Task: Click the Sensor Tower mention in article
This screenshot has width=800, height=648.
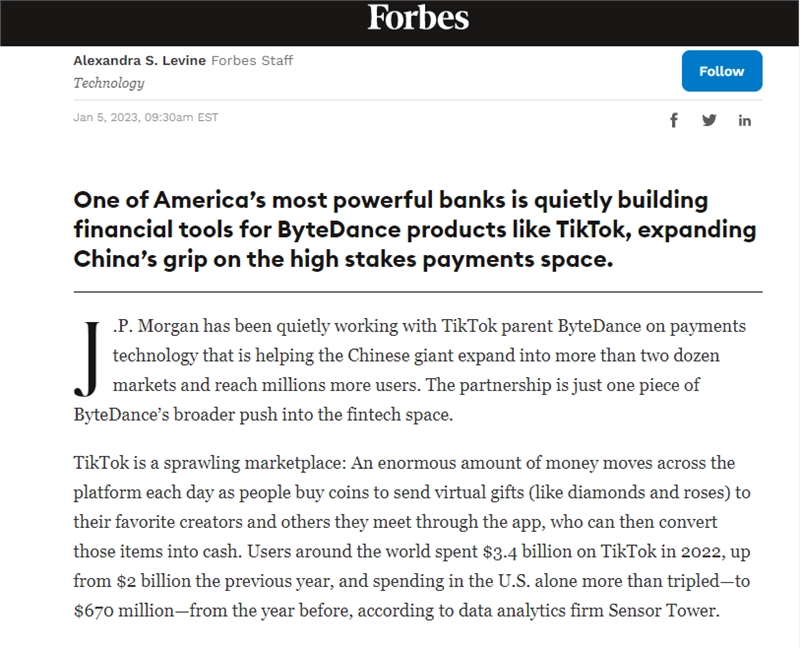Action: click(x=663, y=610)
